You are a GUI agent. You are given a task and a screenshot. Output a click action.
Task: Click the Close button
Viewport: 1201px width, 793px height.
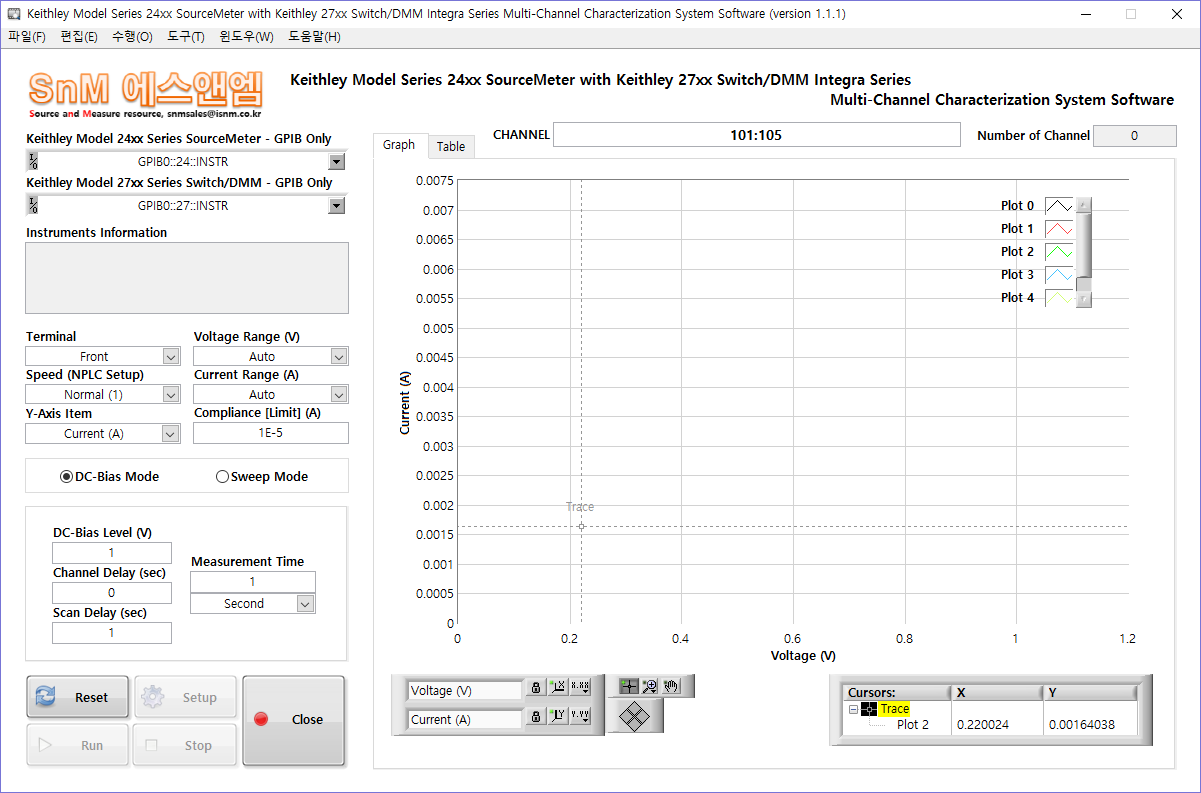click(294, 720)
